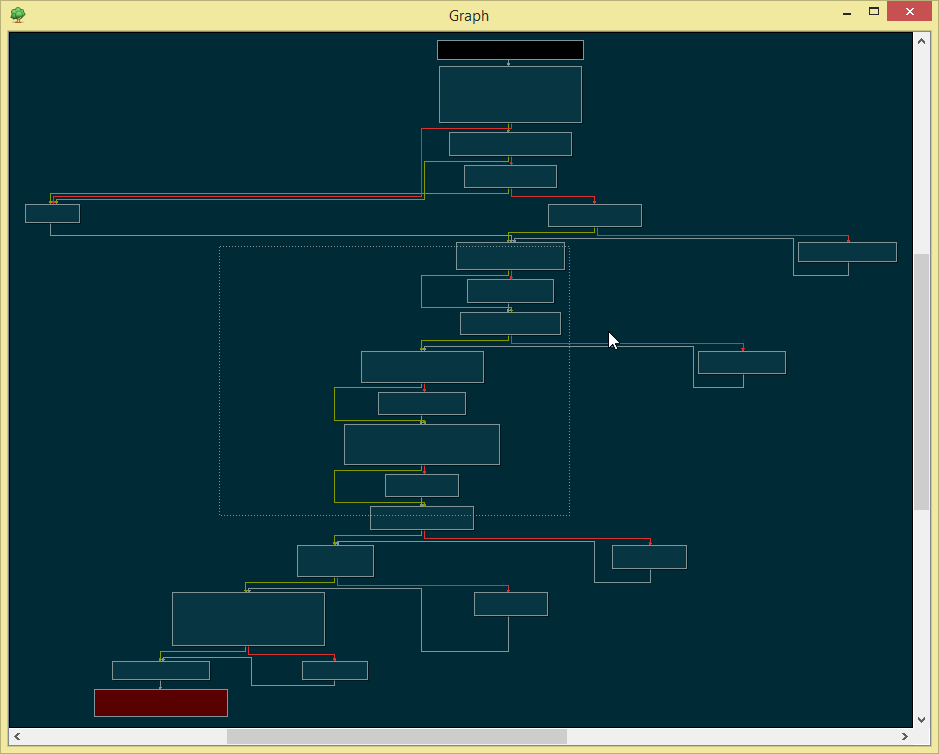The height and width of the screenshot is (754, 939).
Task: Click the tree application icon in title bar
Action: [18, 14]
